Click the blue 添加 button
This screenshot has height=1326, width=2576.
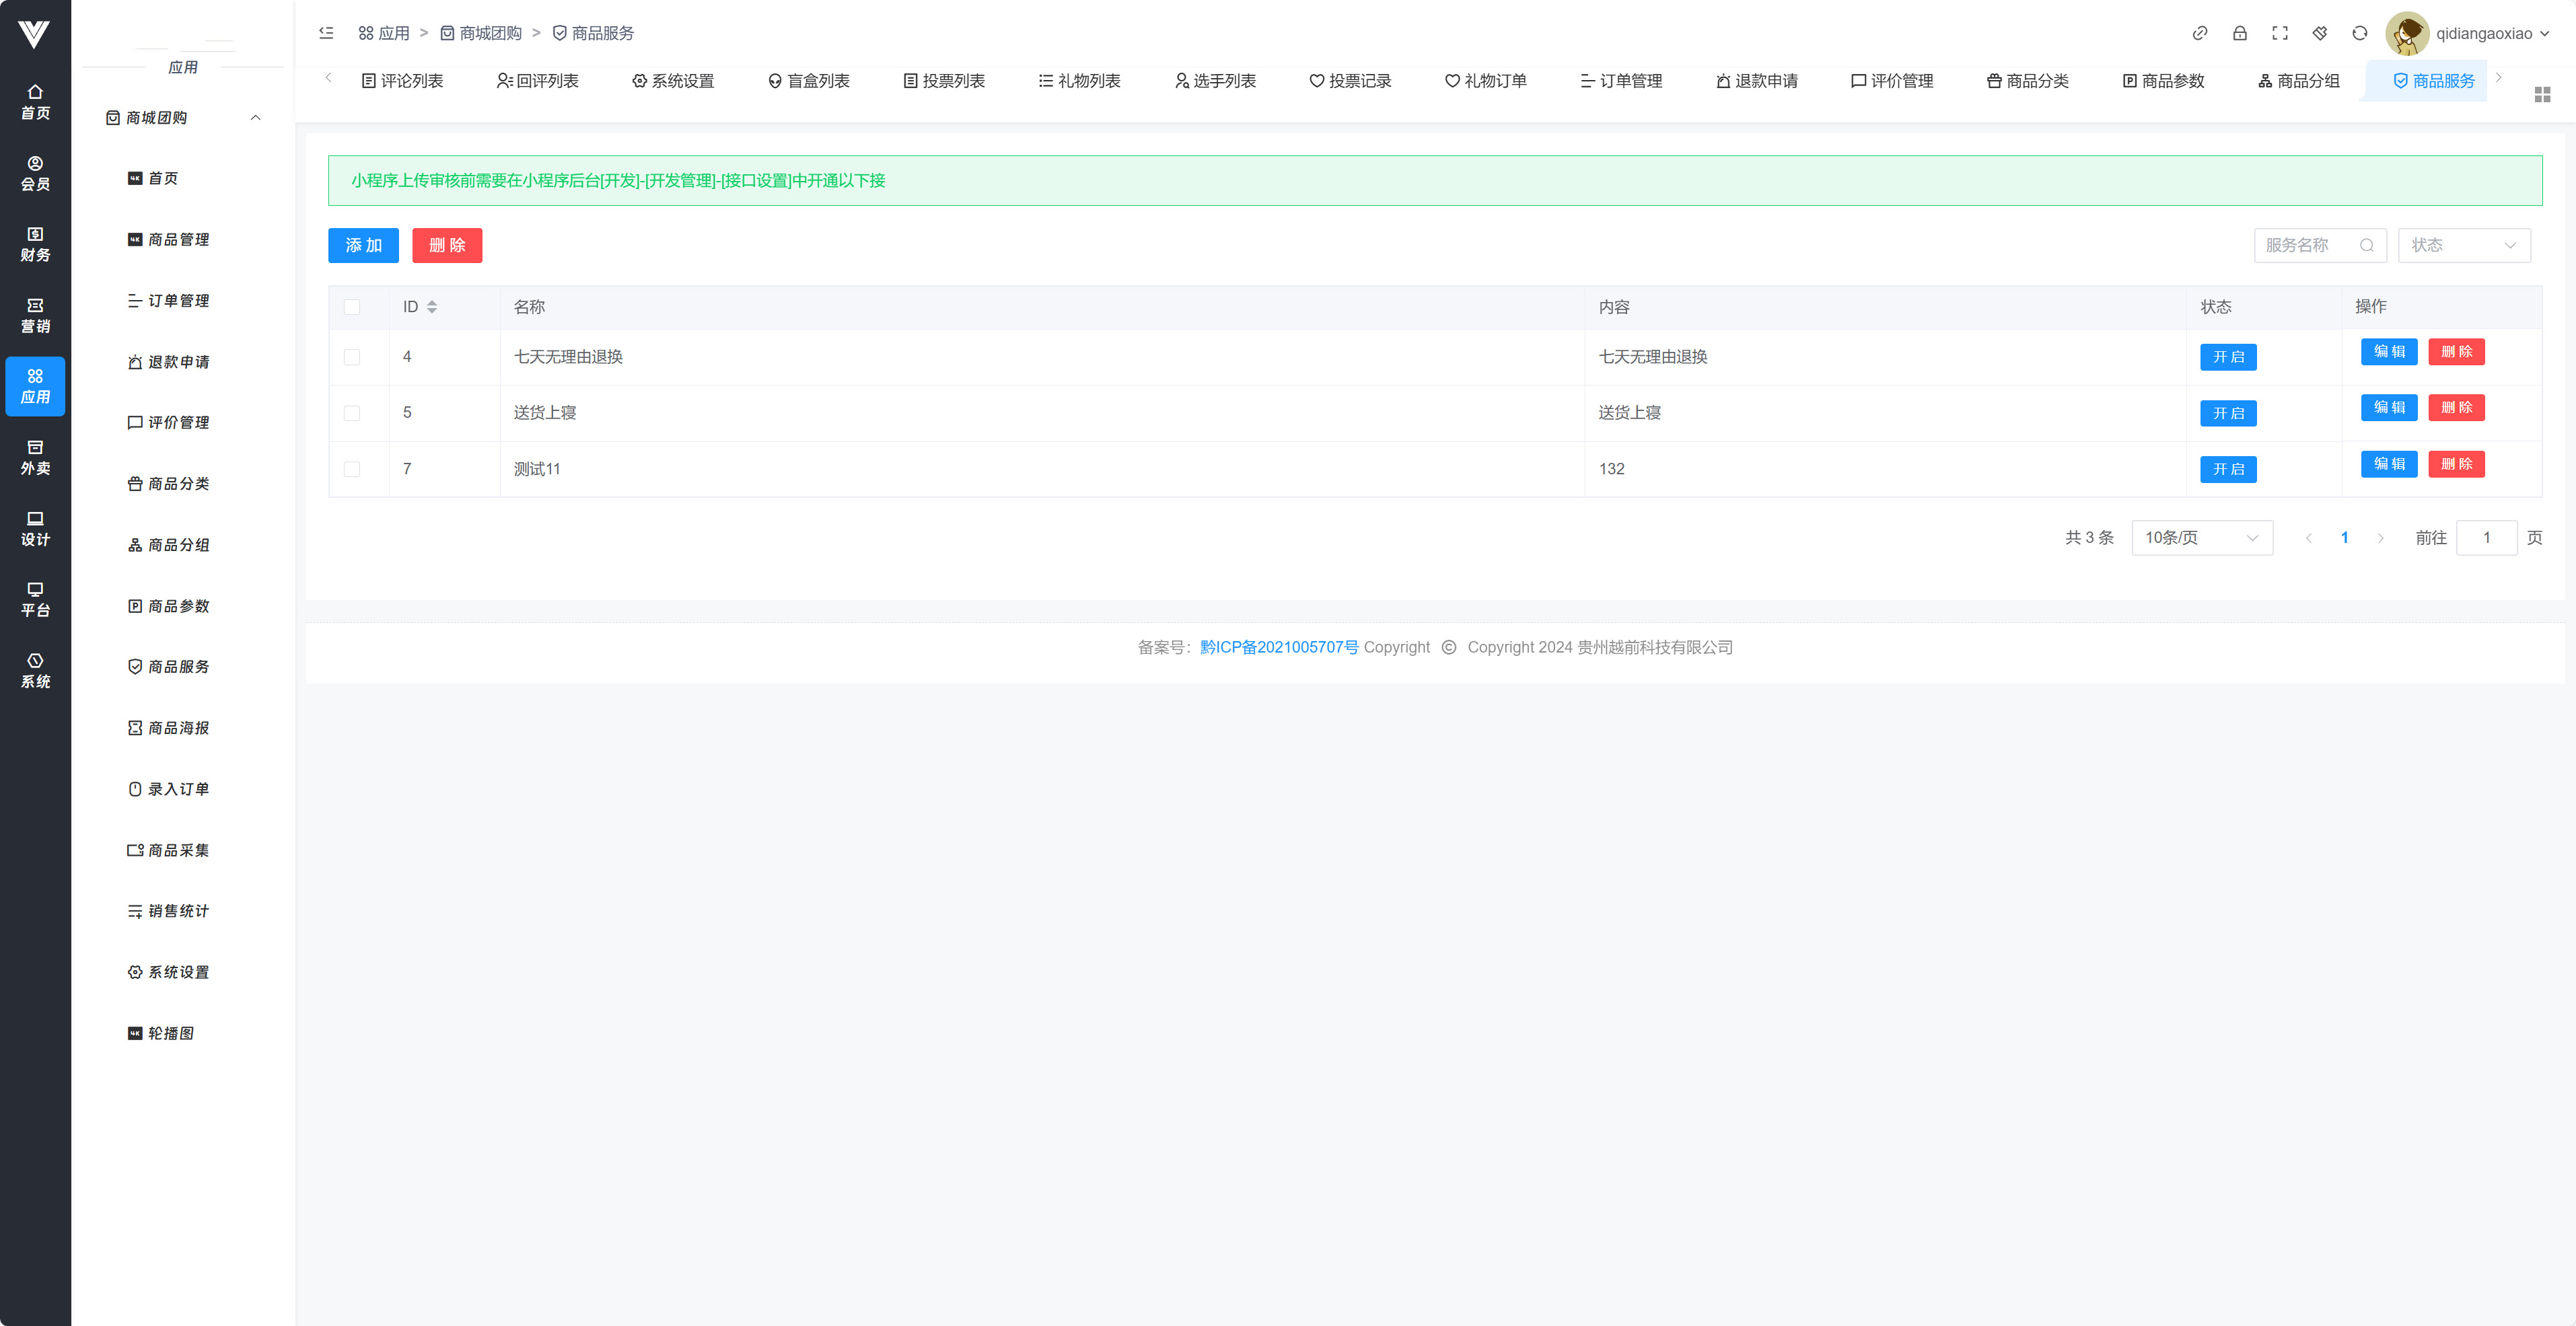[x=363, y=245]
